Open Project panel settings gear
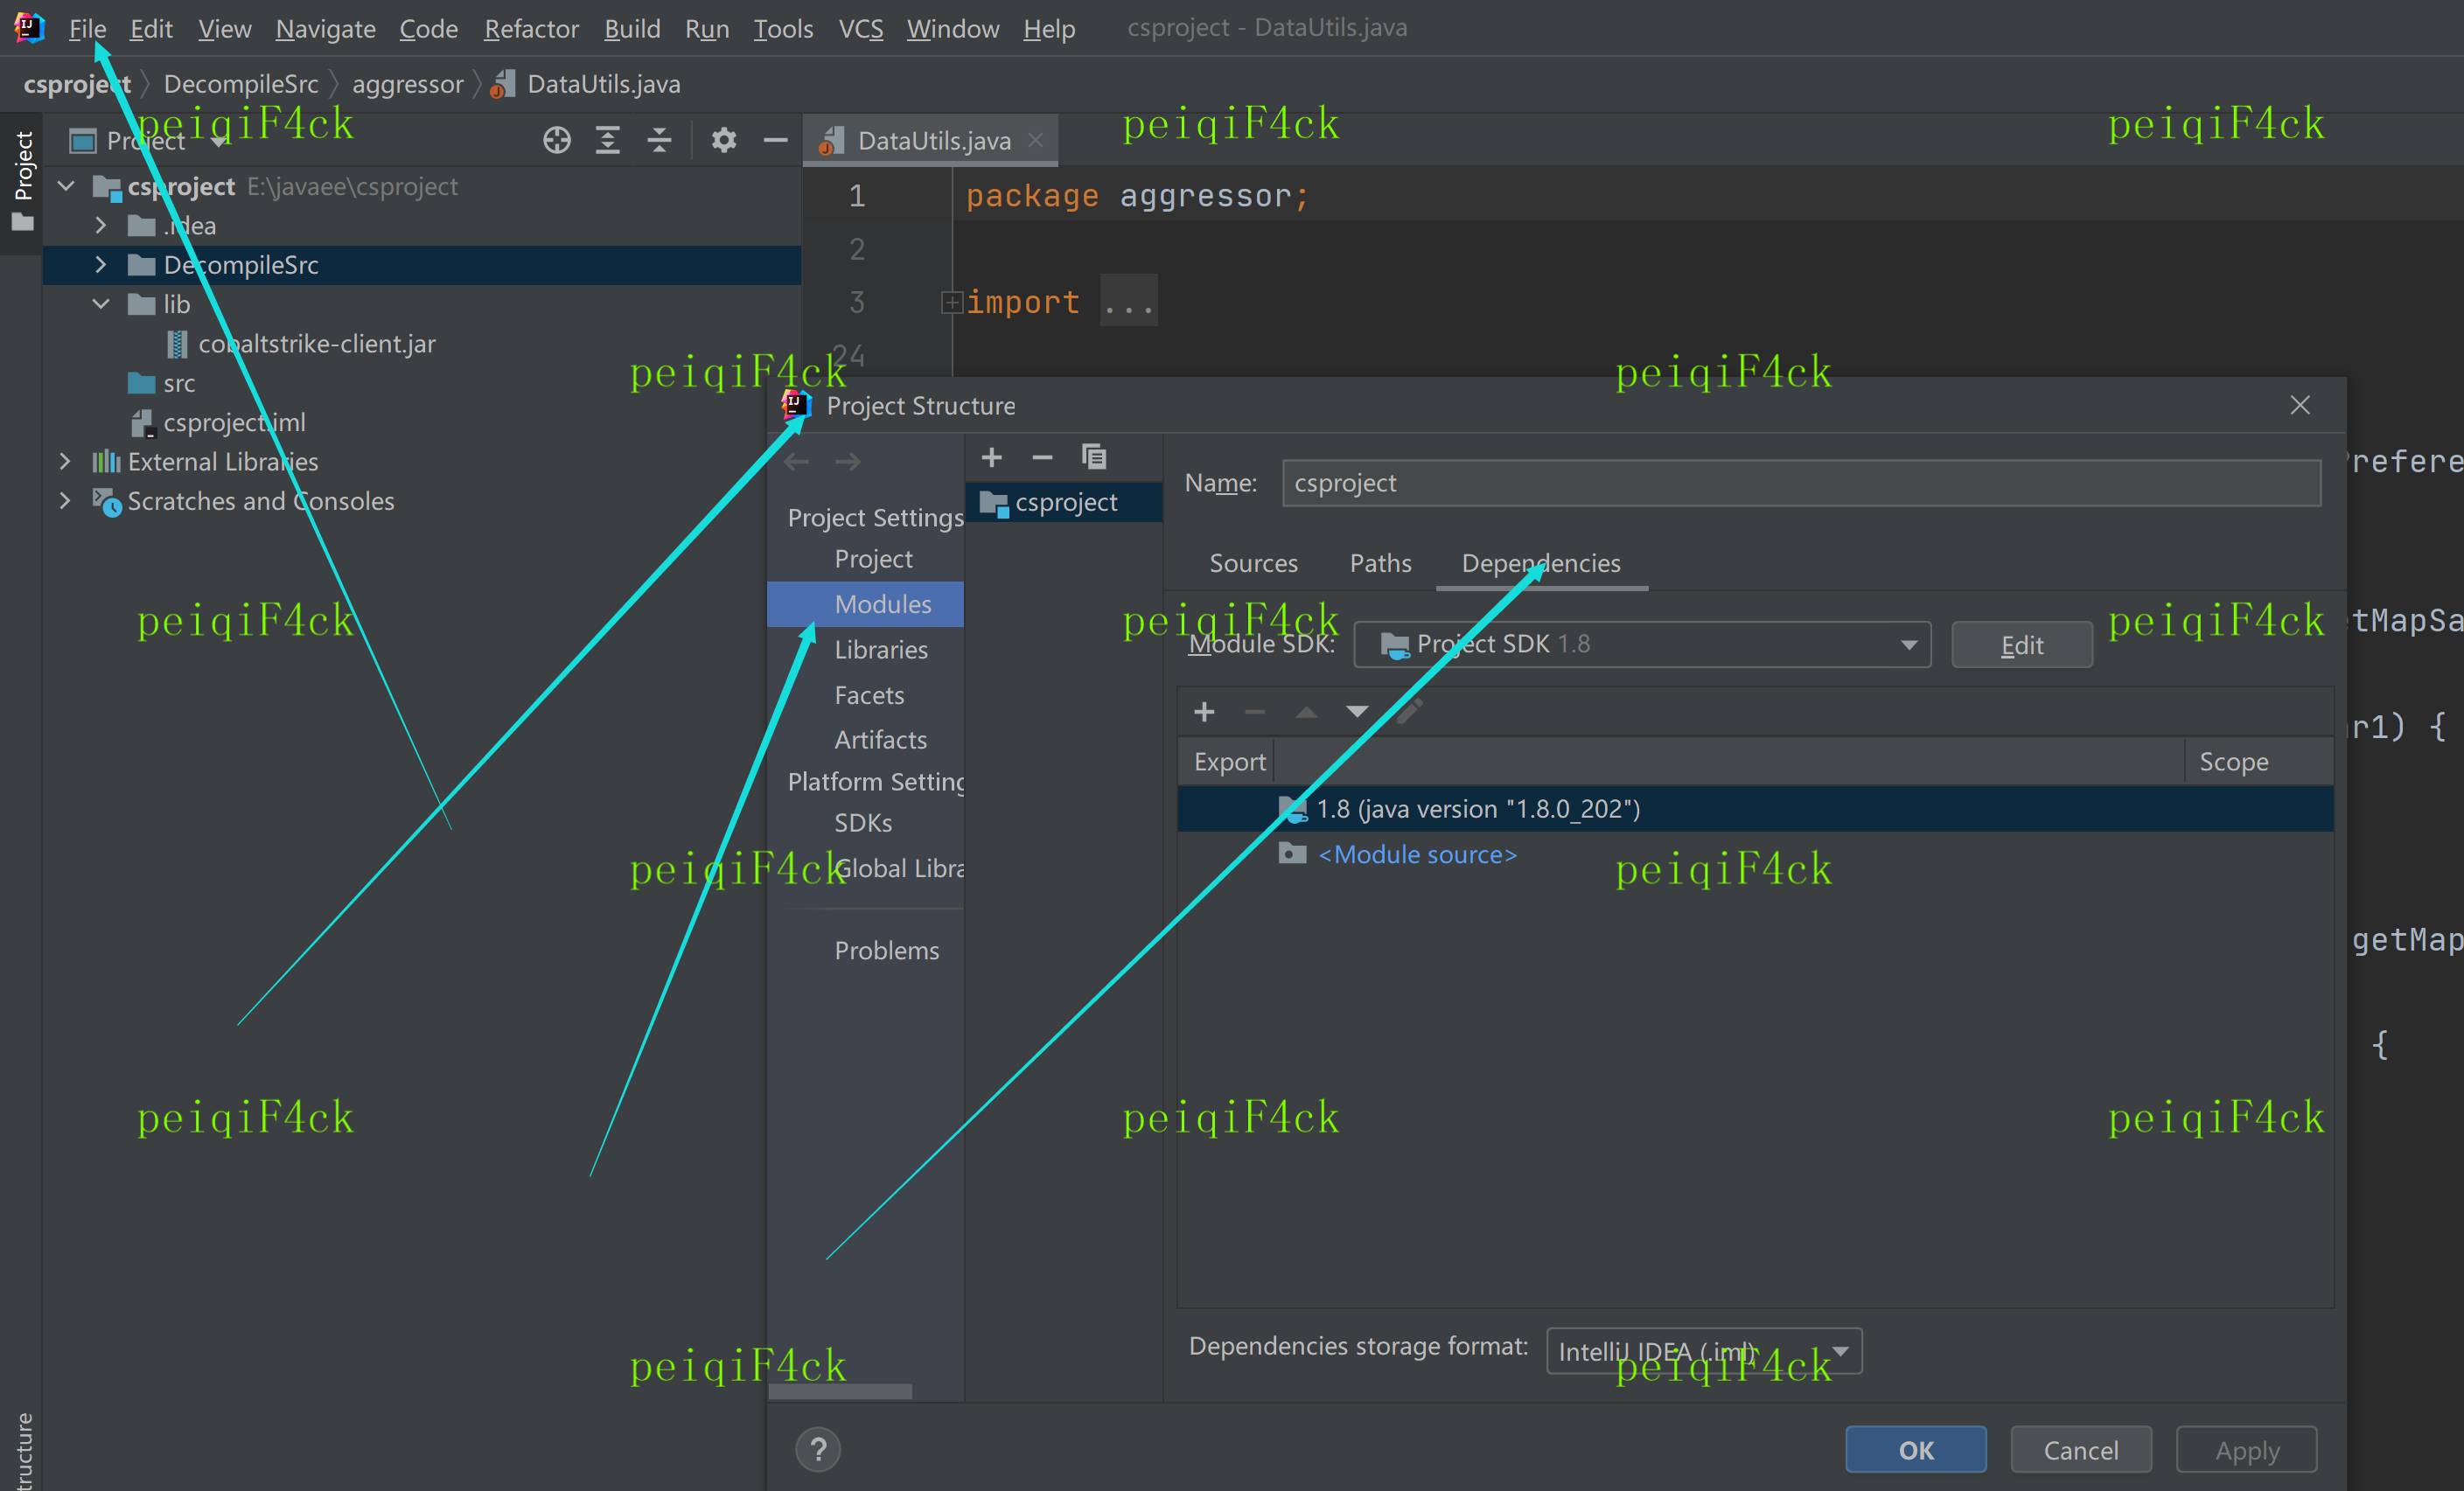This screenshot has width=2464, height=1491. (x=724, y=141)
